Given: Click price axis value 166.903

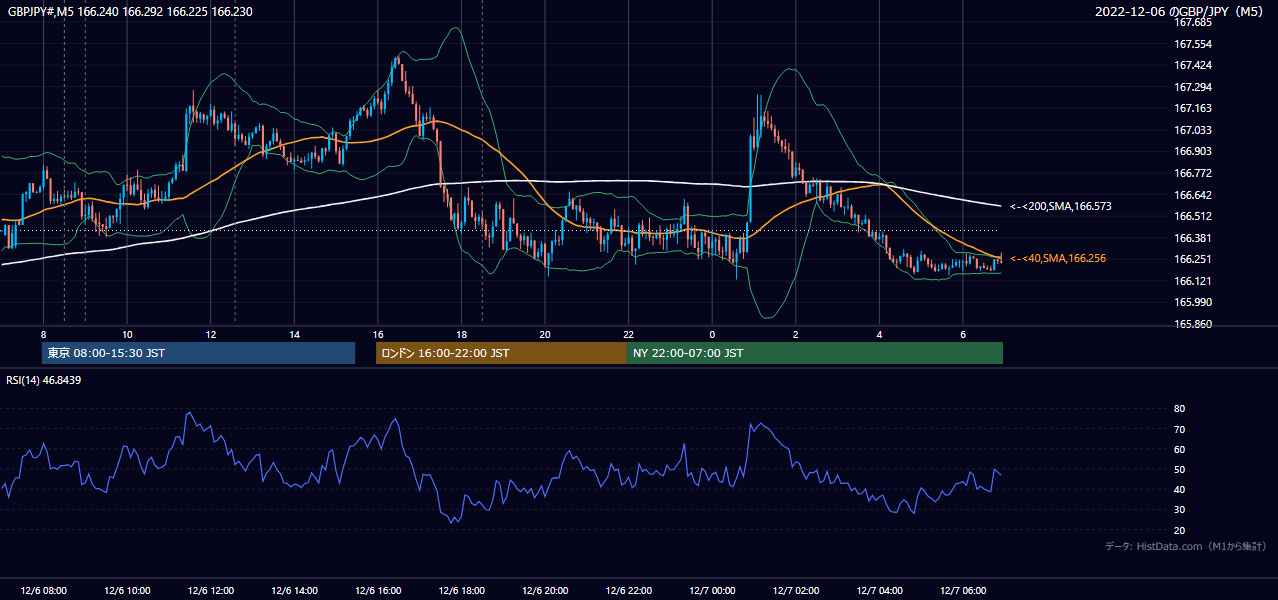Looking at the screenshot, I should click(1192, 151).
